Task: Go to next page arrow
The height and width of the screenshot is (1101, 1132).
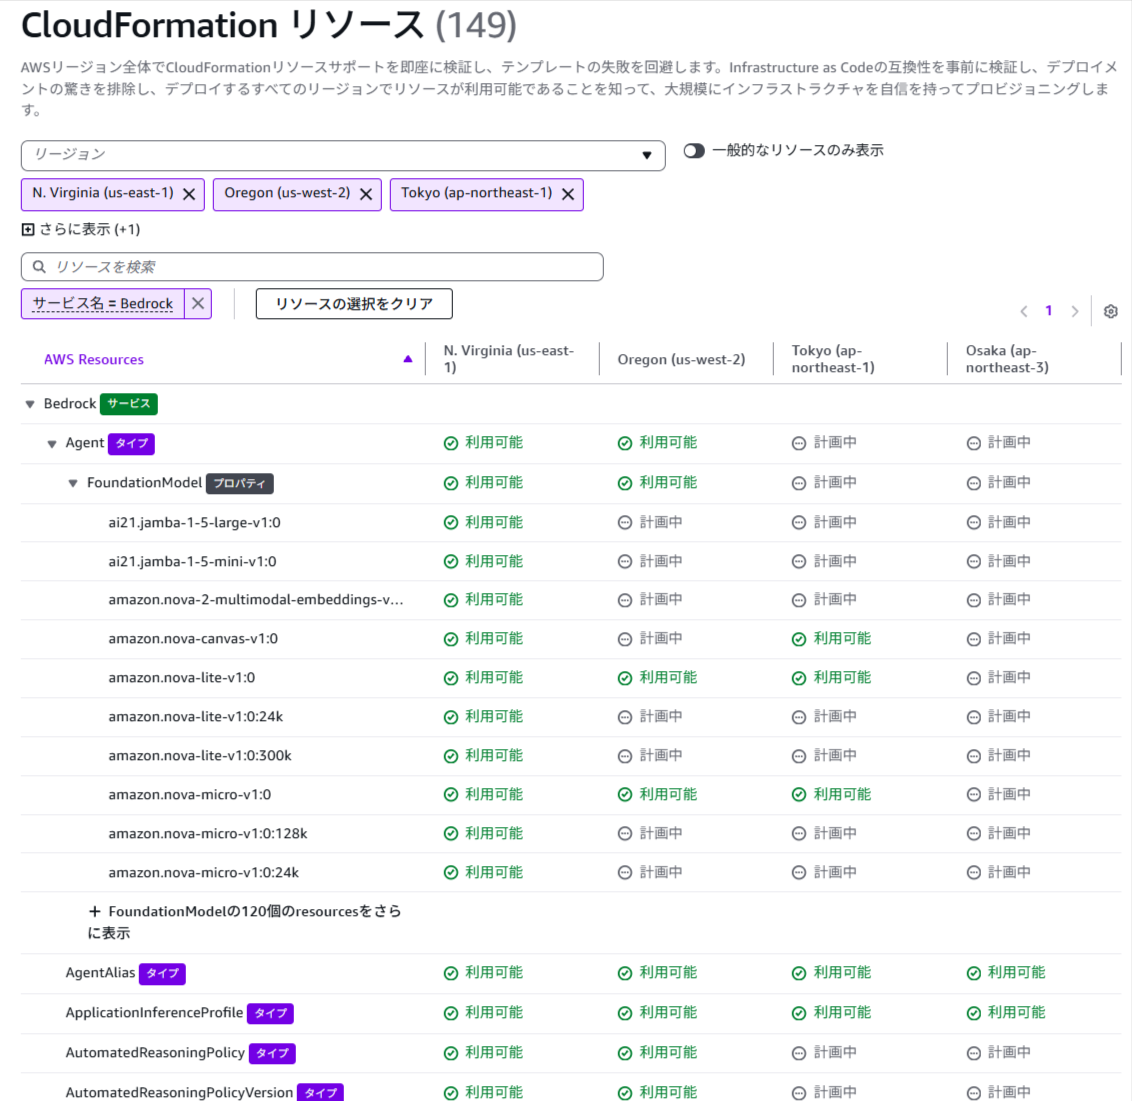Action: pos(1074,311)
